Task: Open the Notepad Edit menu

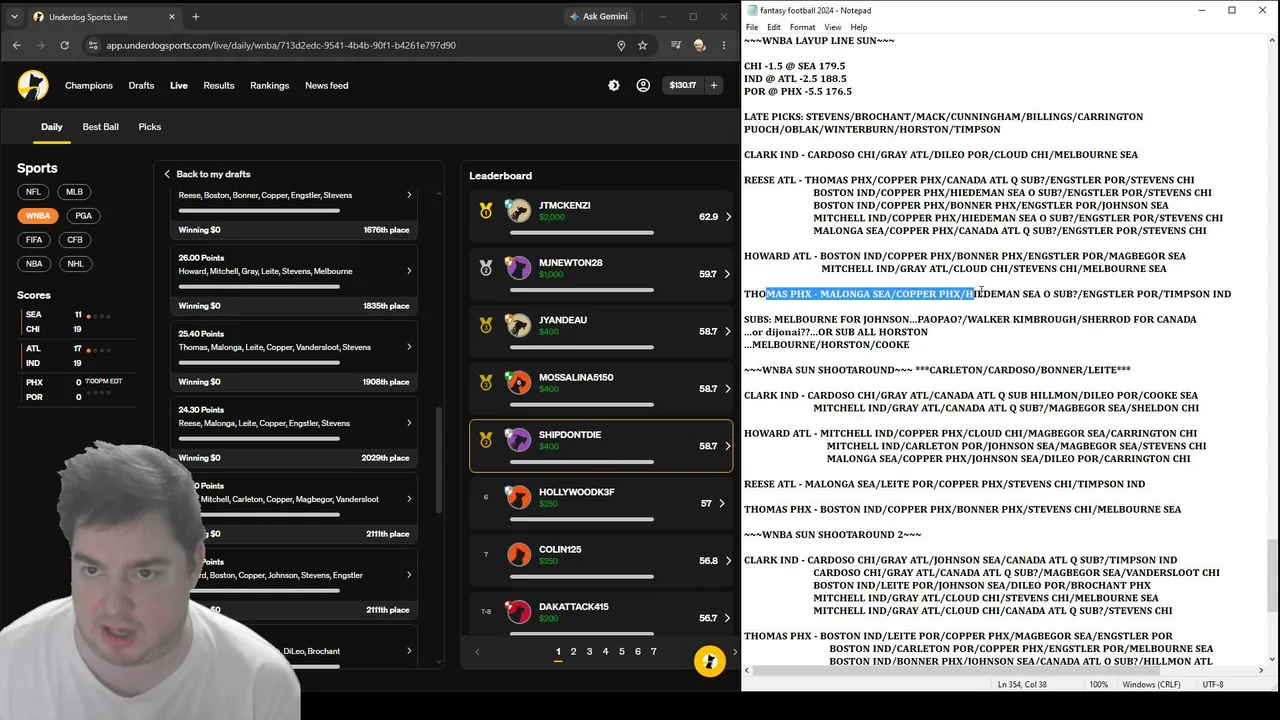Action: tap(774, 27)
